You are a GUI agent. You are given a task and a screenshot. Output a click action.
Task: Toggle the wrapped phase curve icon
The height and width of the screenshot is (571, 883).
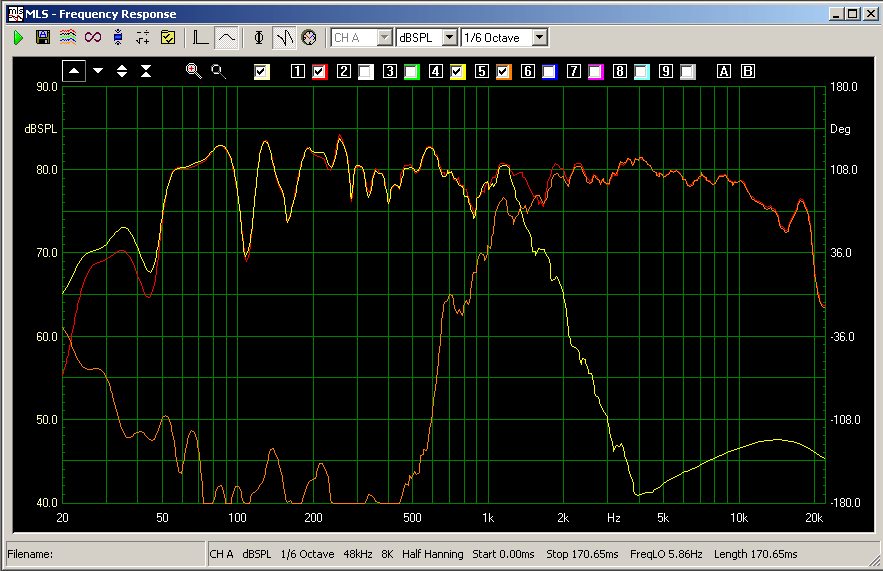point(285,38)
